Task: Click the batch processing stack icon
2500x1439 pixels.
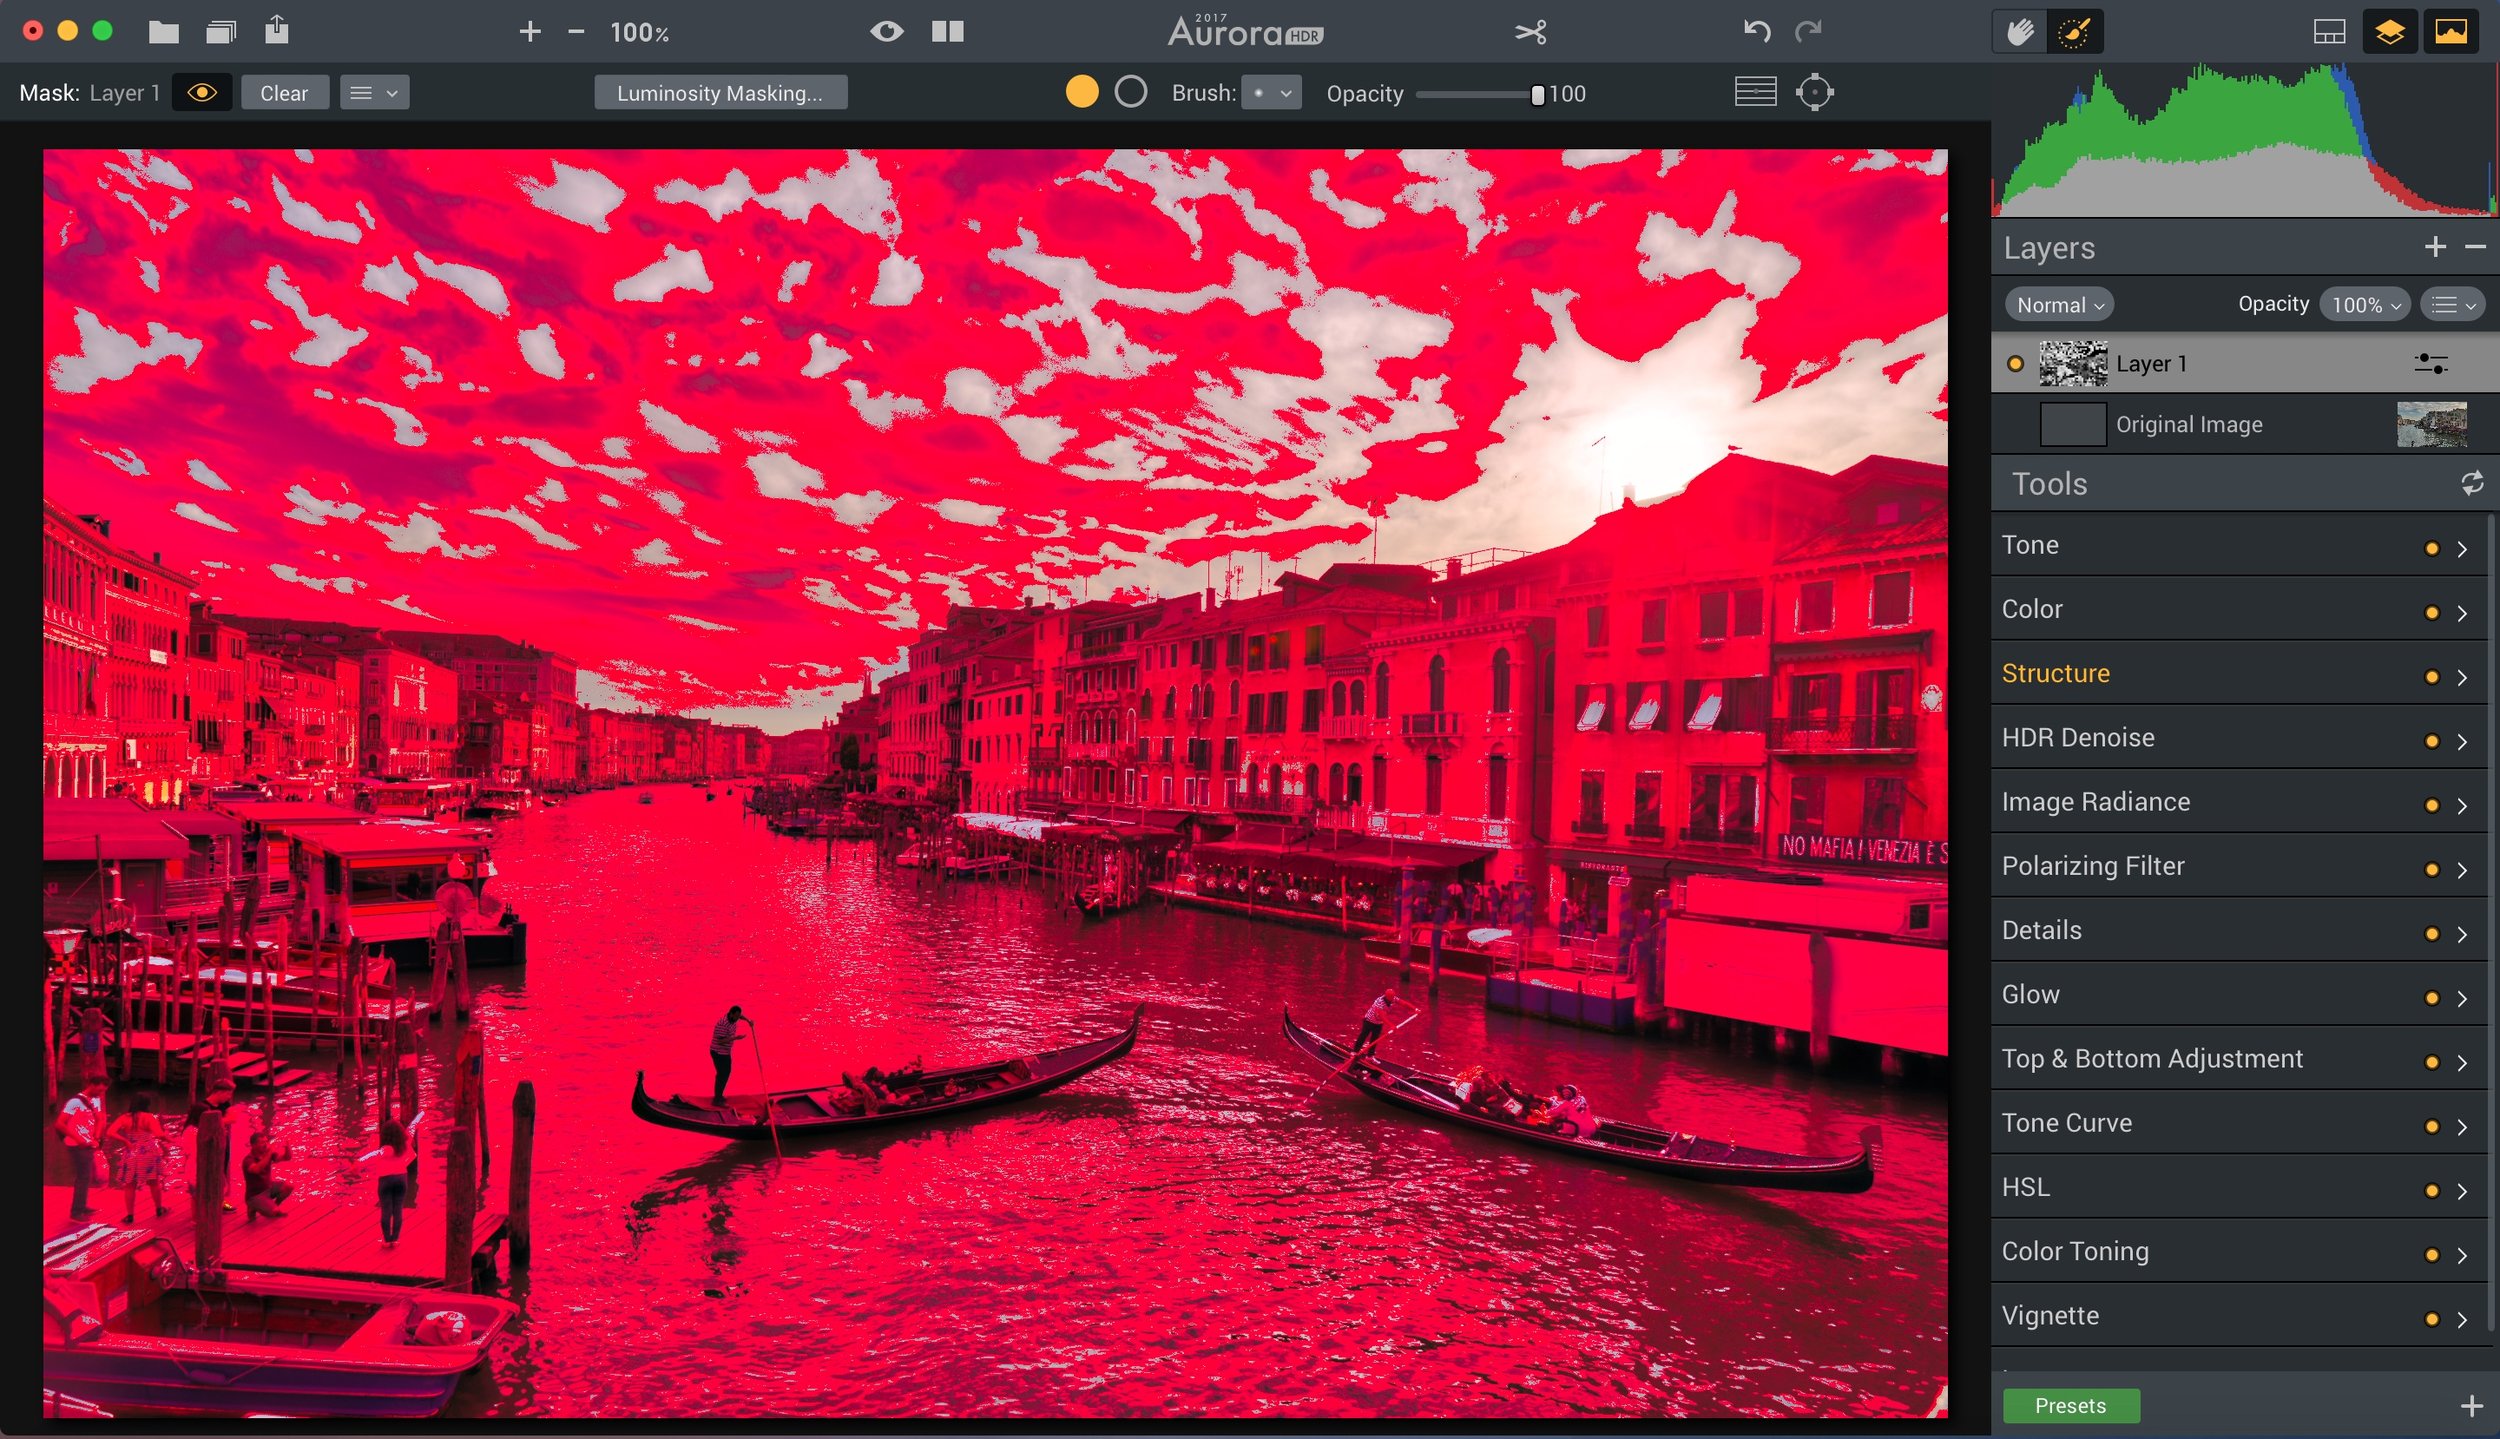Action: [221, 32]
